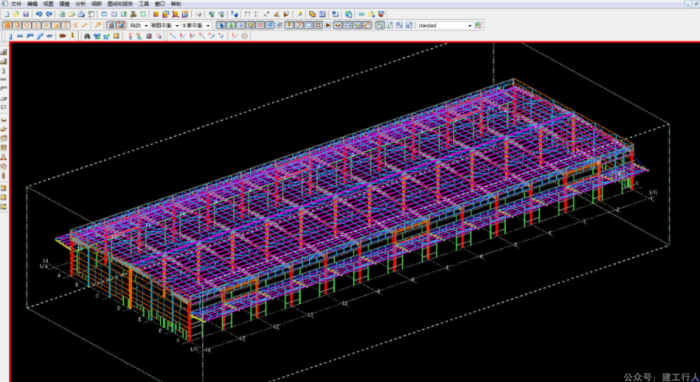Viewport: 700px width, 382px height.
Task: Open the 分析 (Analysis) menu
Action: pyautogui.click(x=80, y=4)
